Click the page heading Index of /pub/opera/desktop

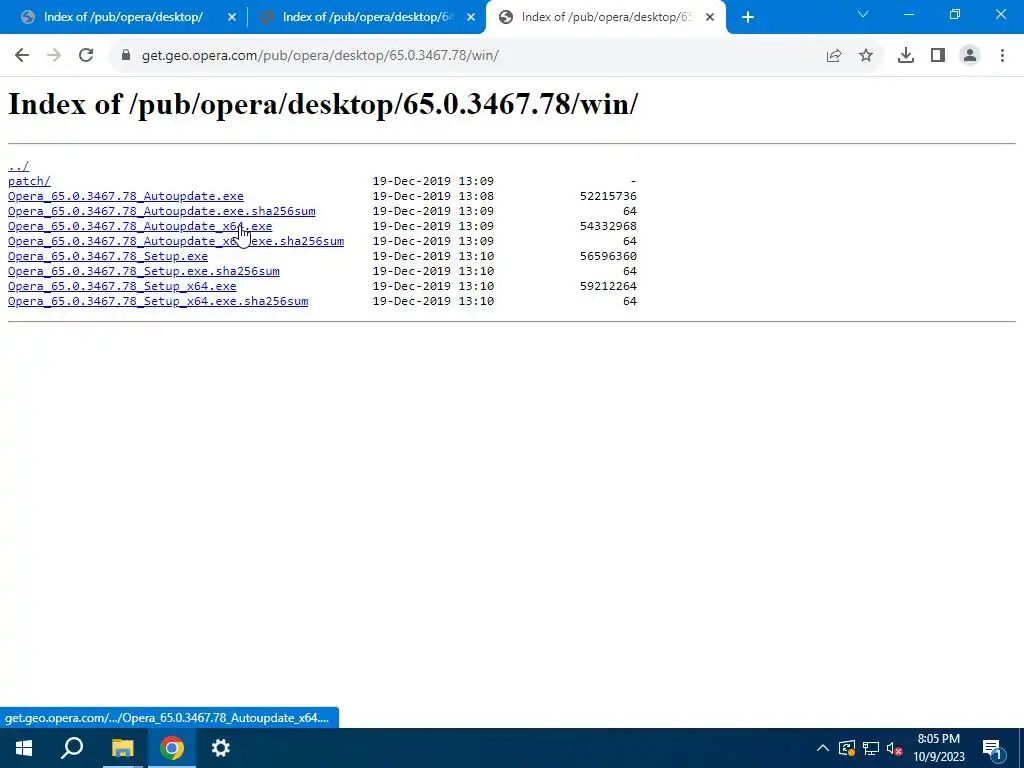[323, 104]
